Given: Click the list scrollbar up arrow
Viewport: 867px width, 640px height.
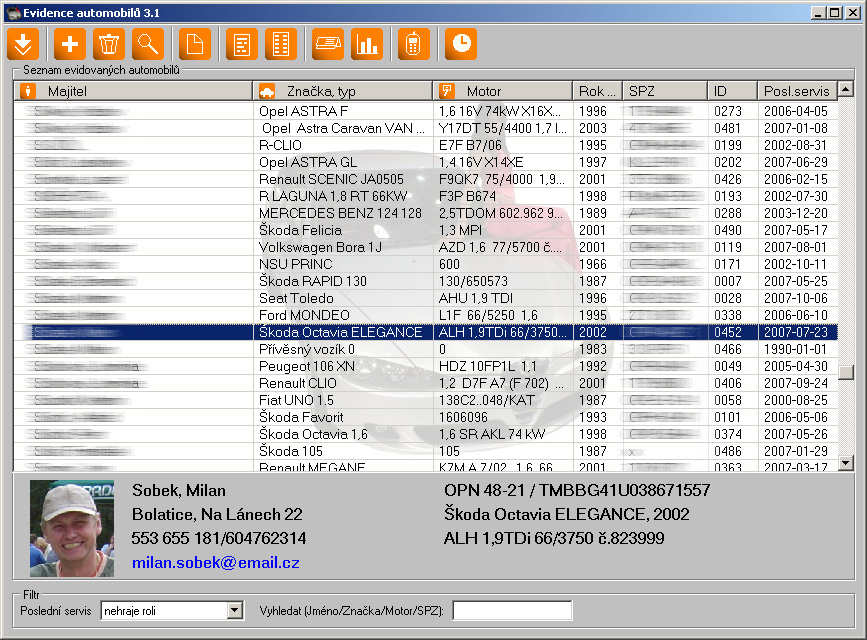Looking at the screenshot, I should (846, 89).
